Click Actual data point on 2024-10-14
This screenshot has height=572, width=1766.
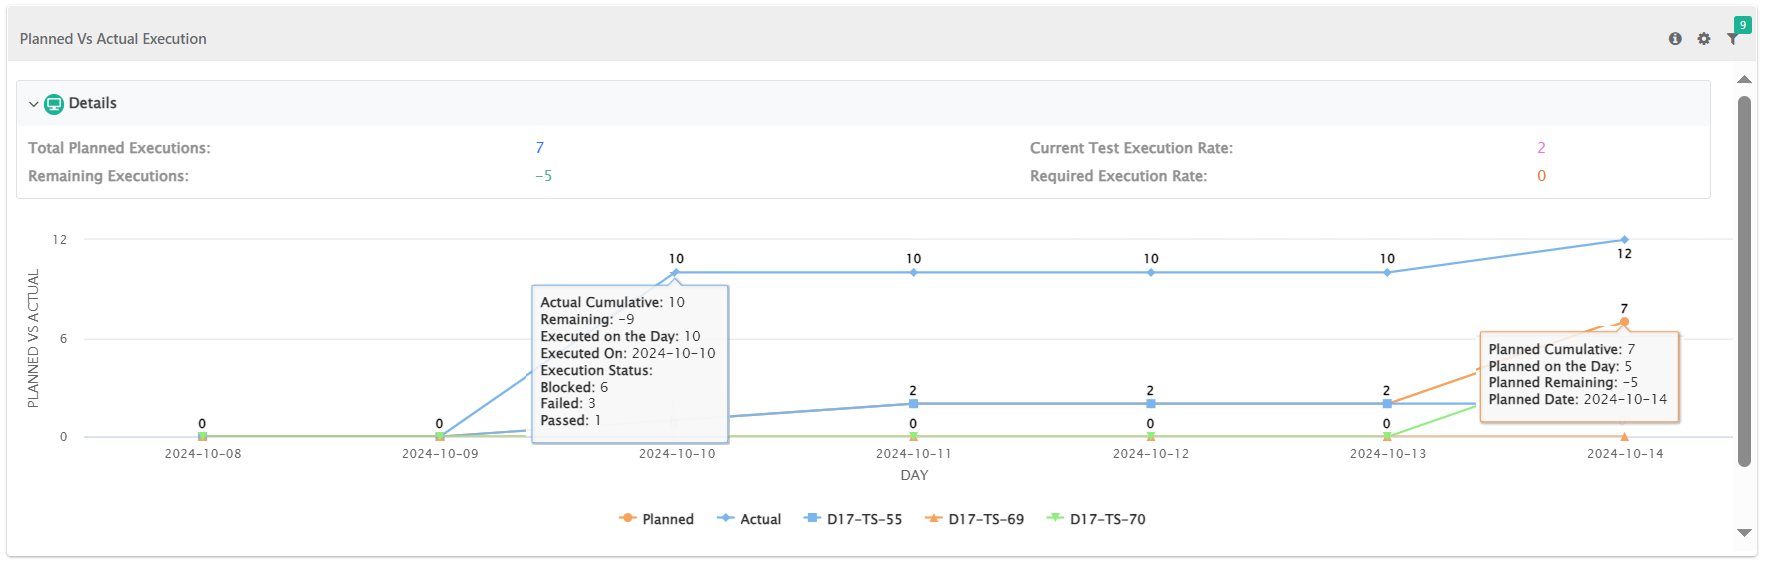pyautogui.click(x=1624, y=240)
